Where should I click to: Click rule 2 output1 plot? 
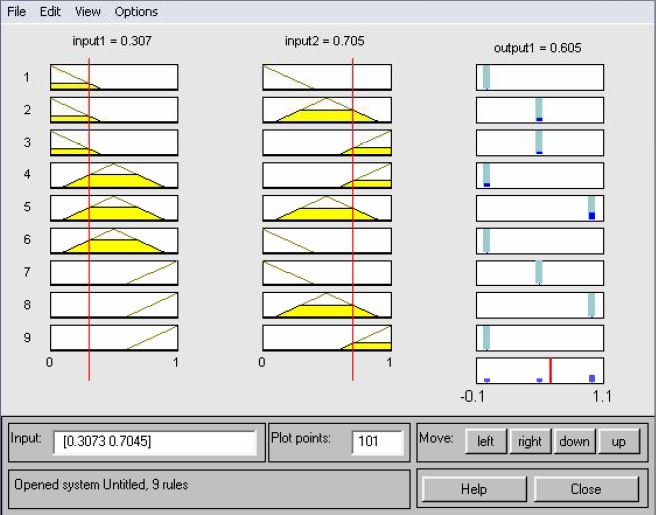point(540,110)
